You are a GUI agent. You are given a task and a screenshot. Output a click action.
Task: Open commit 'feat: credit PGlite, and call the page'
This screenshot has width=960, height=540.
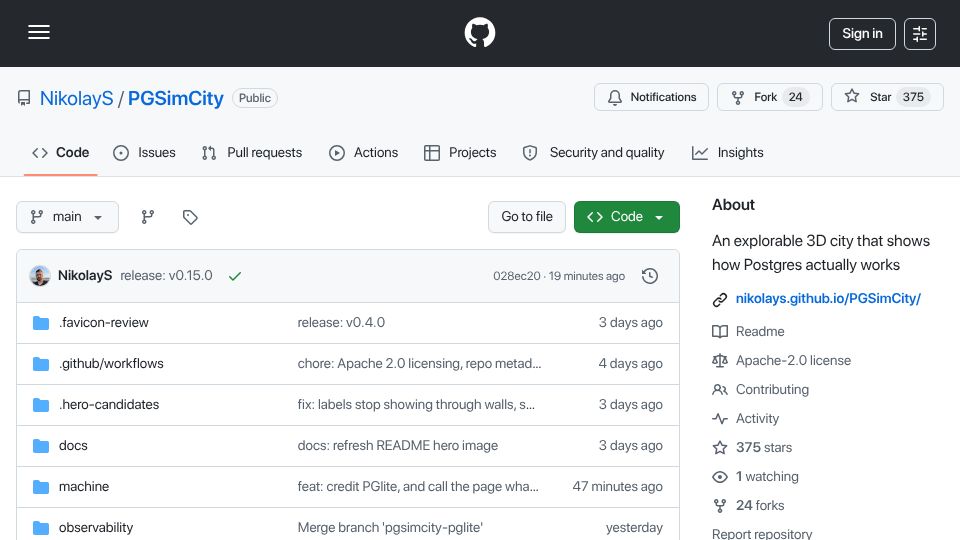(x=418, y=487)
